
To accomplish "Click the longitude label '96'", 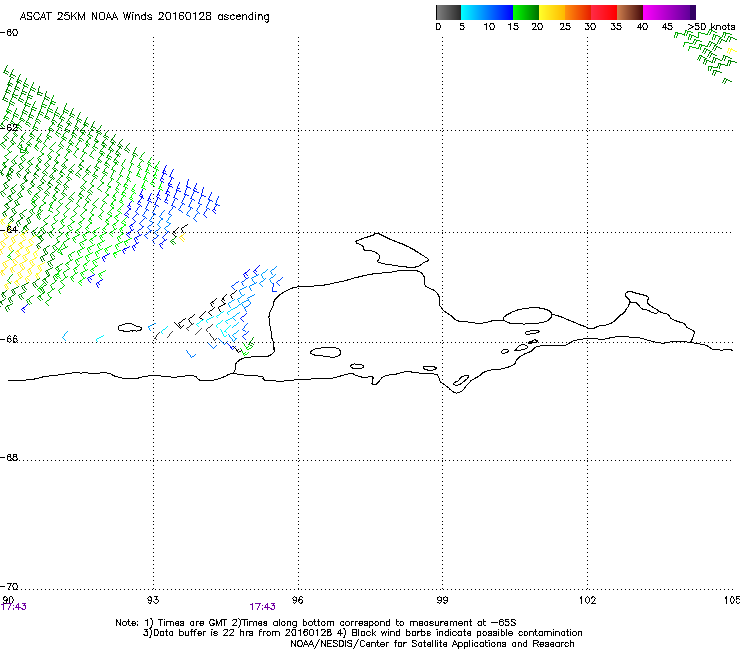I will click(x=298, y=600).
